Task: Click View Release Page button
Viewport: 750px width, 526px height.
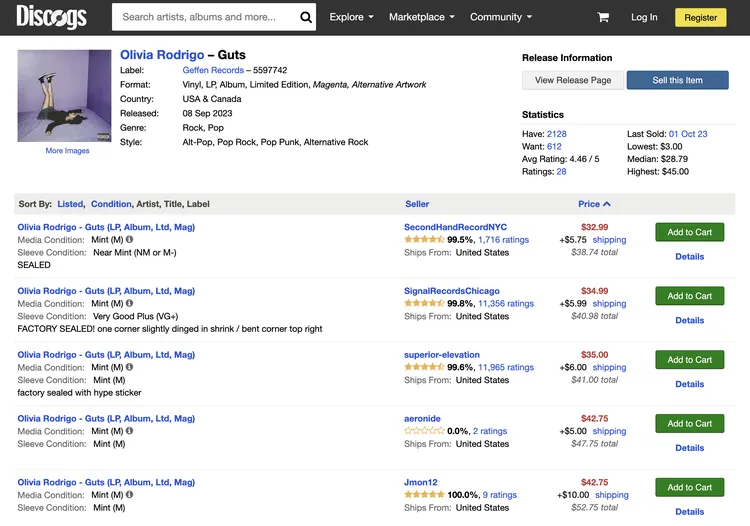Action: tap(573, 80)
